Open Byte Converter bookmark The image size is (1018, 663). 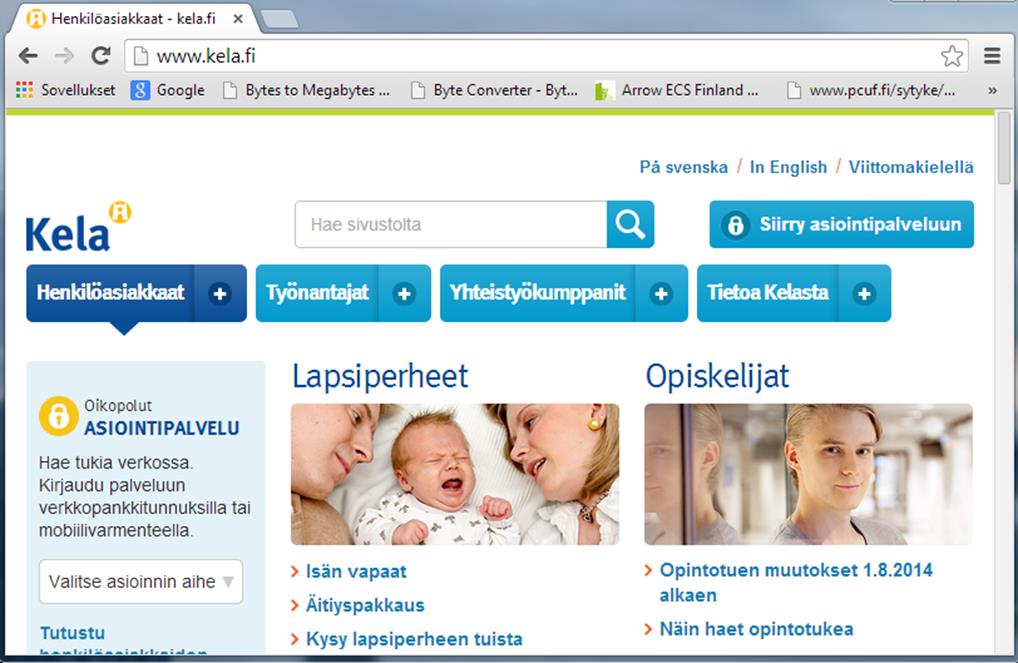point(495,90)
